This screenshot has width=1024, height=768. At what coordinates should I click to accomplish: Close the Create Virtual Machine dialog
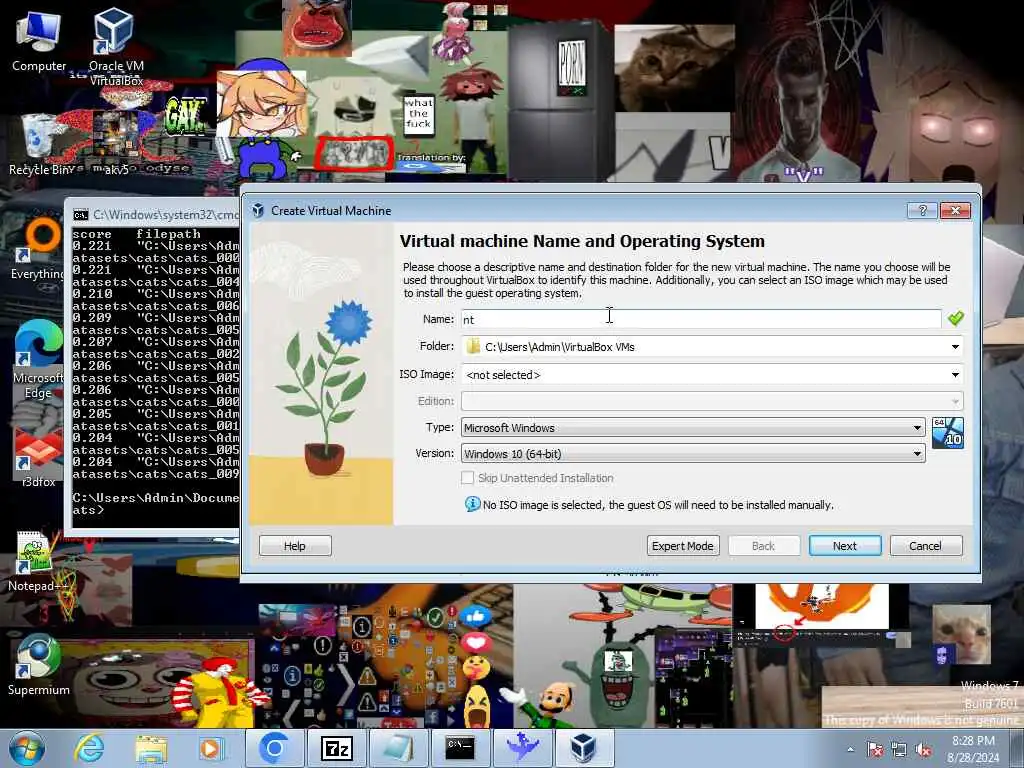(955, 210)
